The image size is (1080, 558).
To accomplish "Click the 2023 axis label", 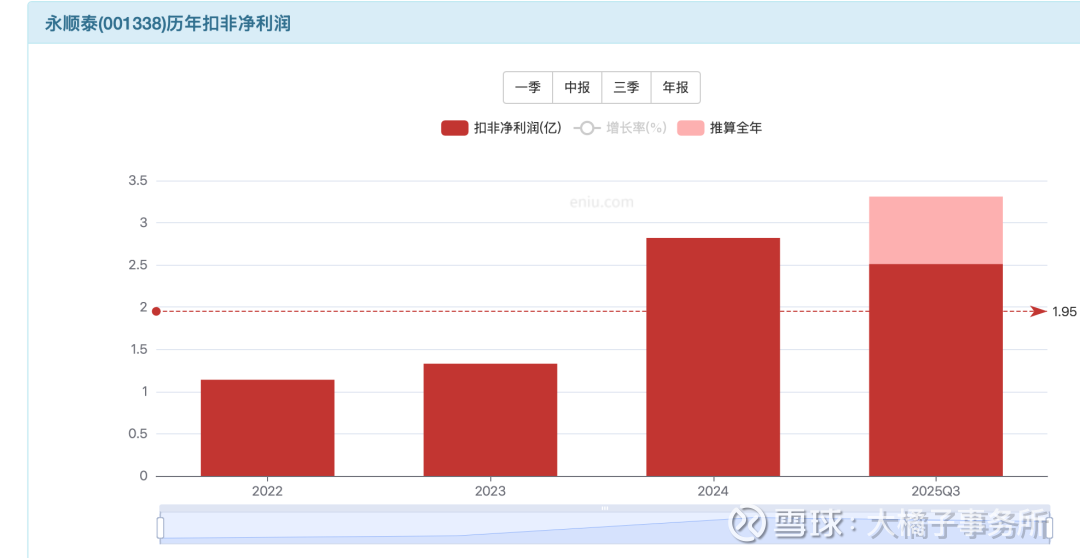I will 490,491.
